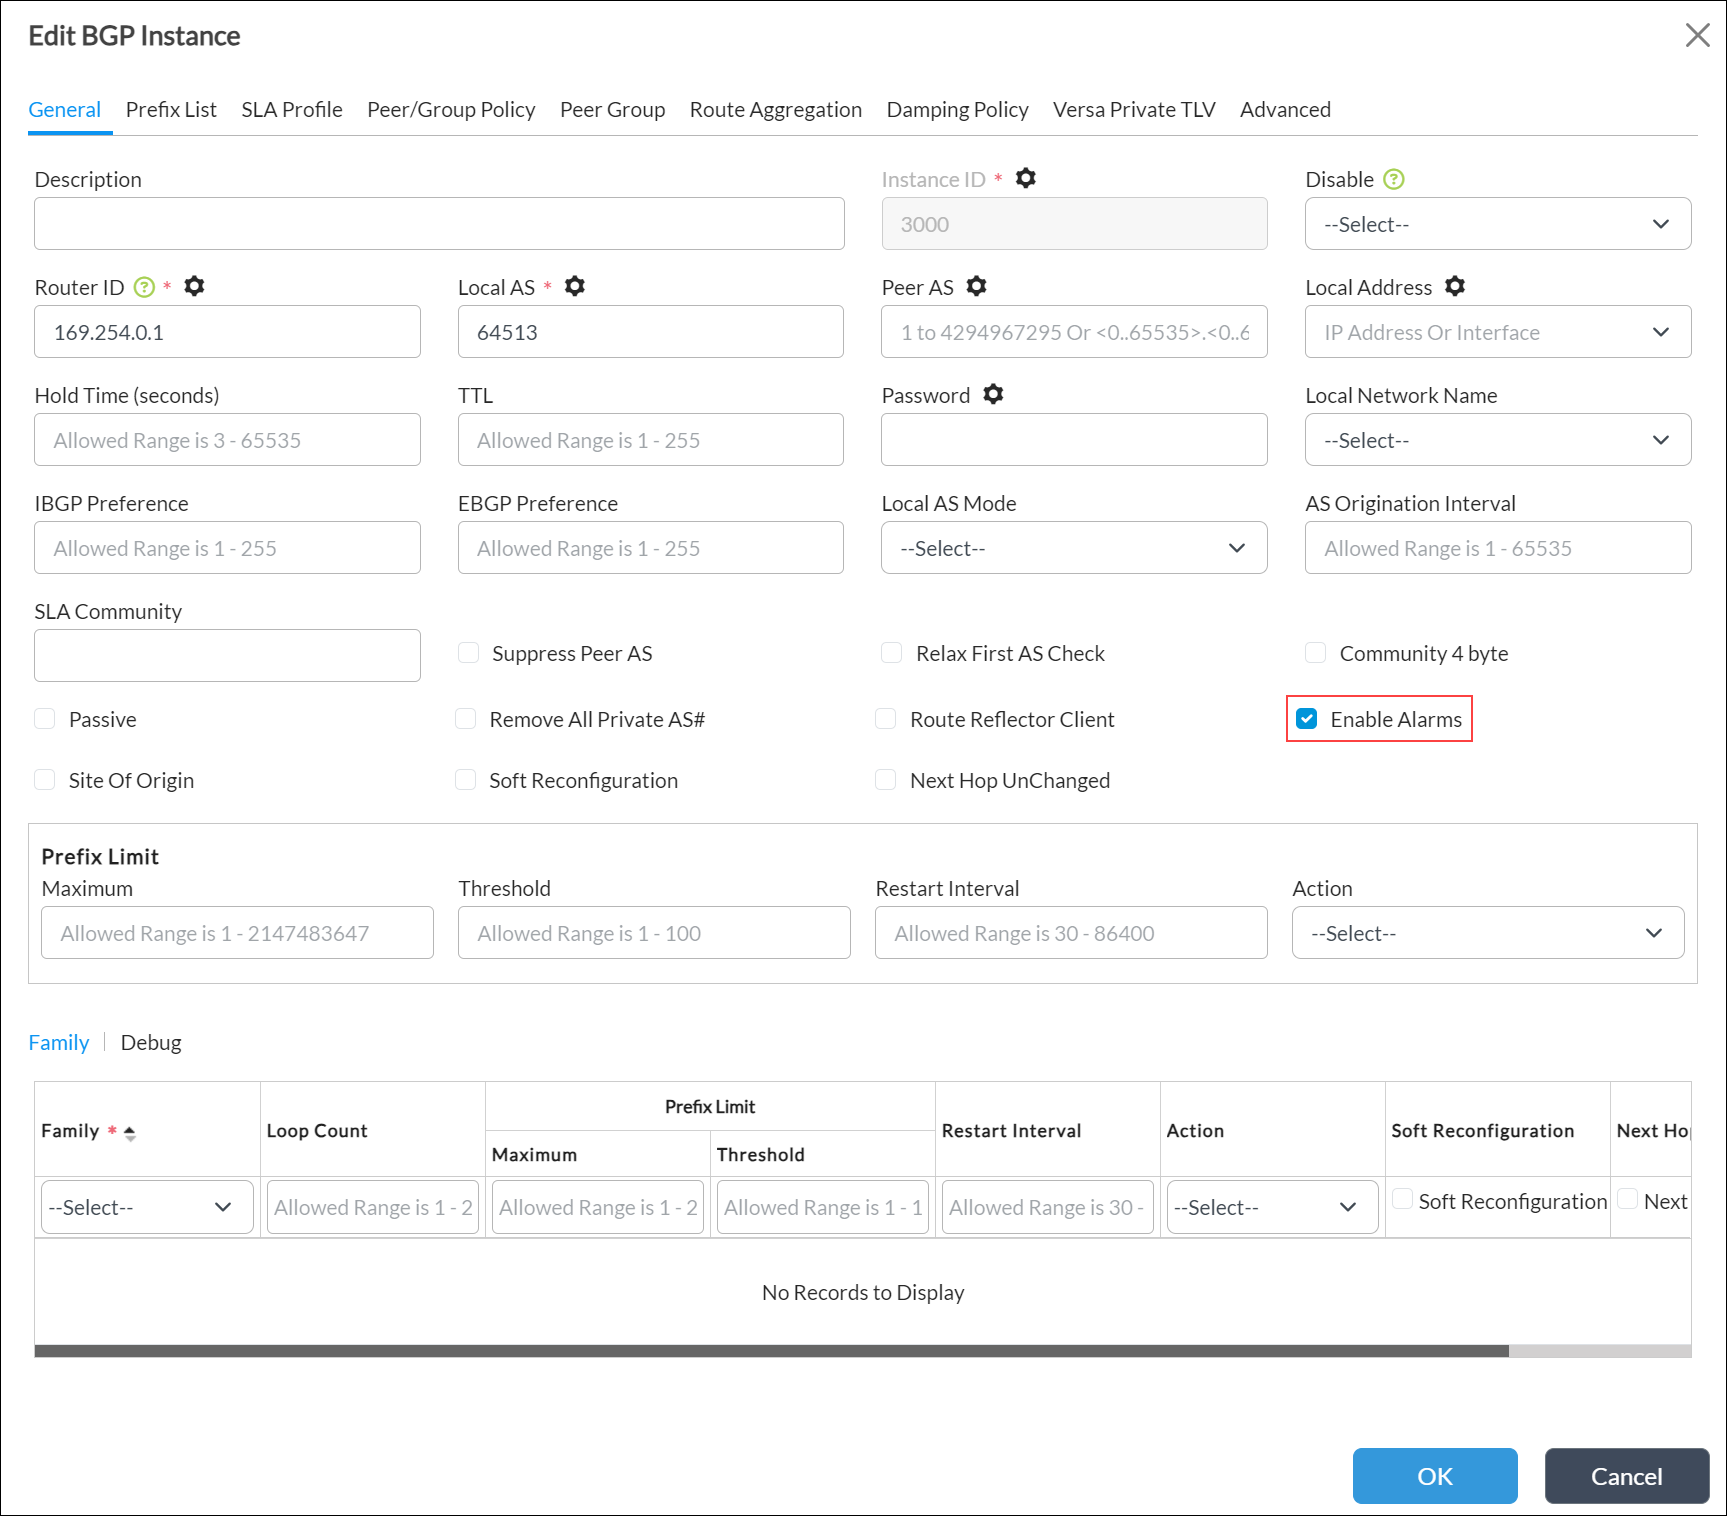The height and width of the screenshot is (1516, 1727).
Task: Enable the Site Of Origin checkbox
Action: (x=45, y=780)
